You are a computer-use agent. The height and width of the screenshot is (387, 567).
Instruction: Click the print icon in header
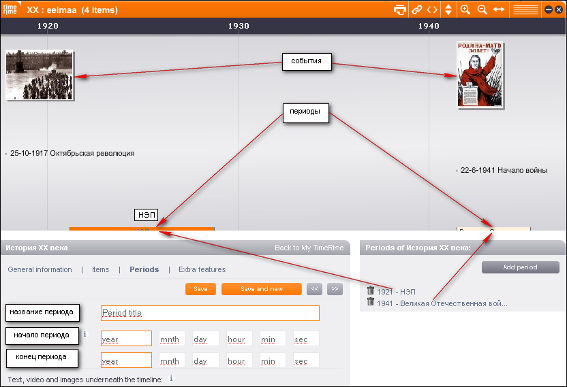point(400,10)
